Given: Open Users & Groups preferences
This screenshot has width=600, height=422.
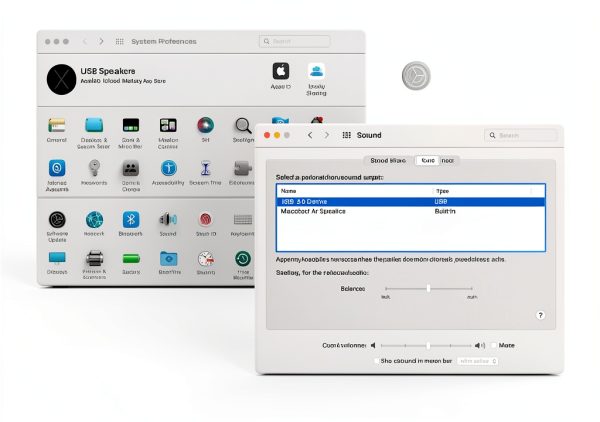Looking at the screenshot, I should 130,168.
